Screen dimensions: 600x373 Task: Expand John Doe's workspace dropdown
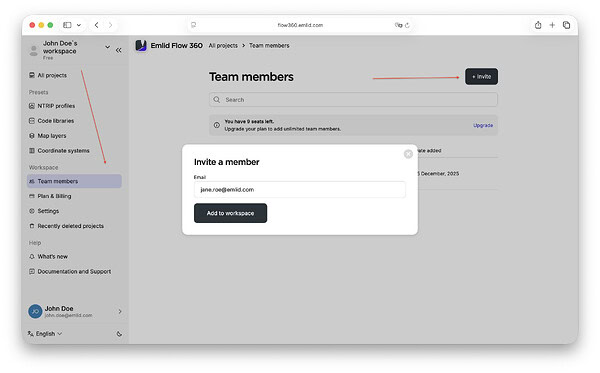pyautogui.click(x=108, y=47)
